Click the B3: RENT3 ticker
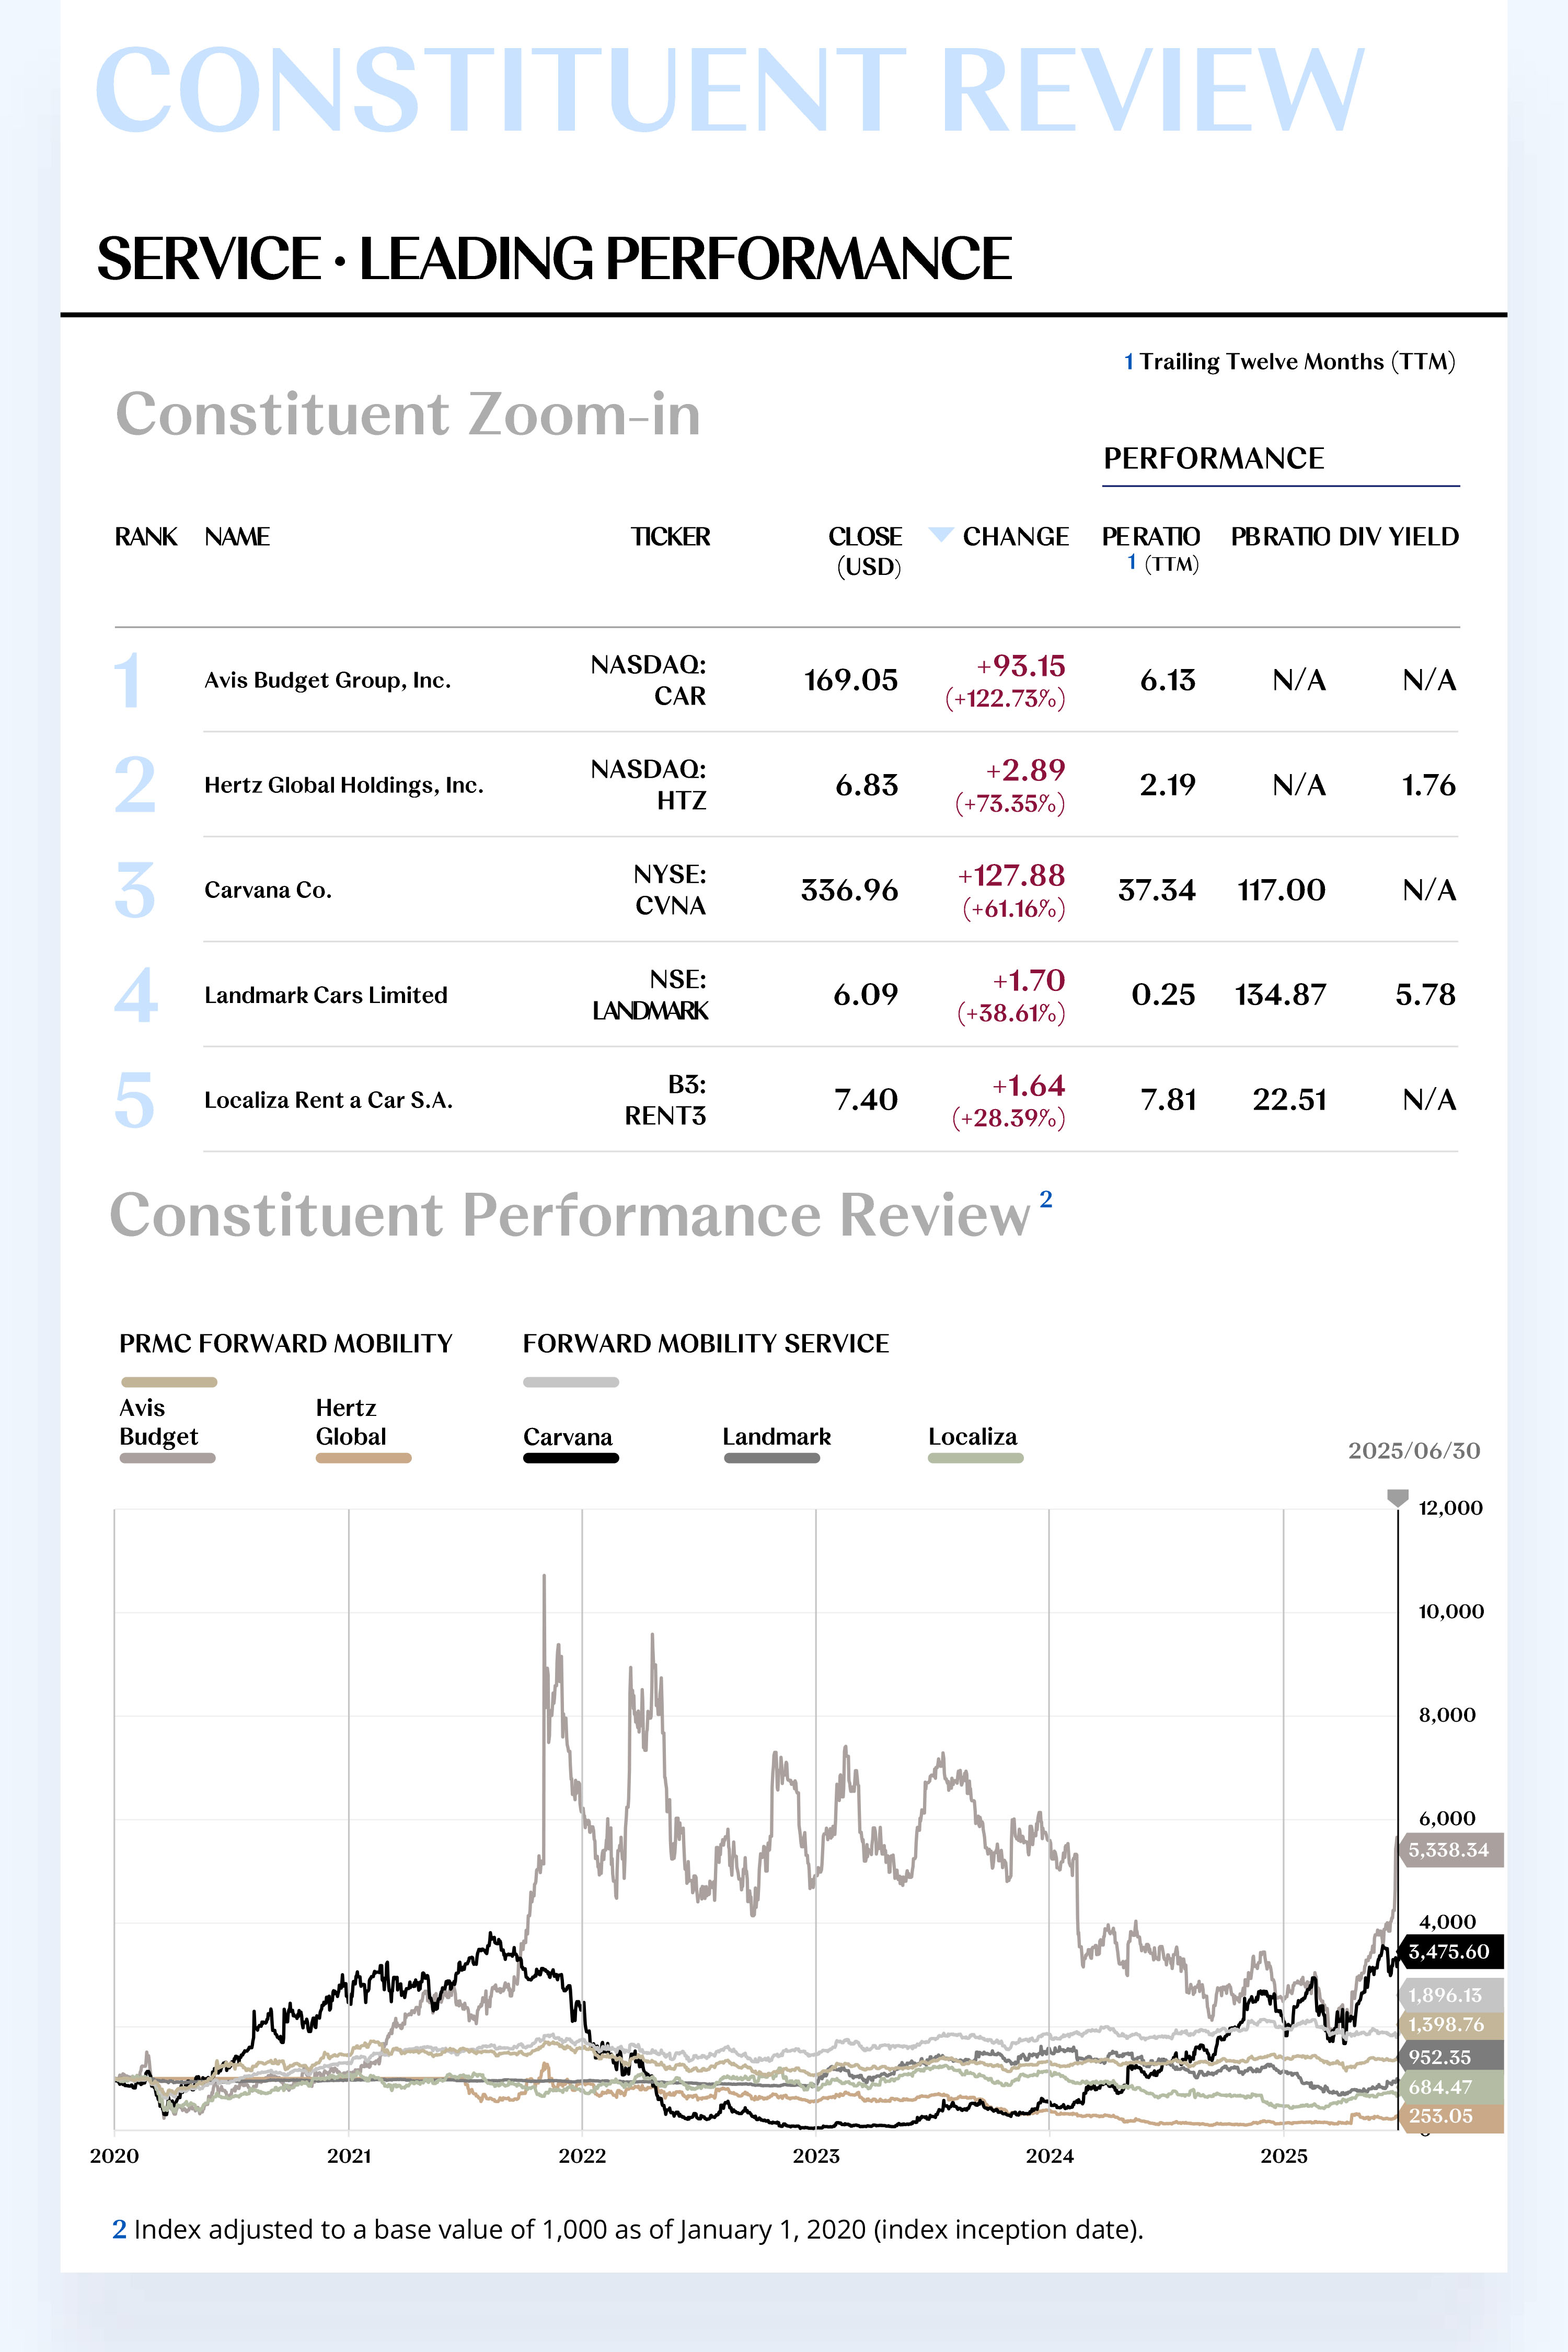 pos(666,1100)
